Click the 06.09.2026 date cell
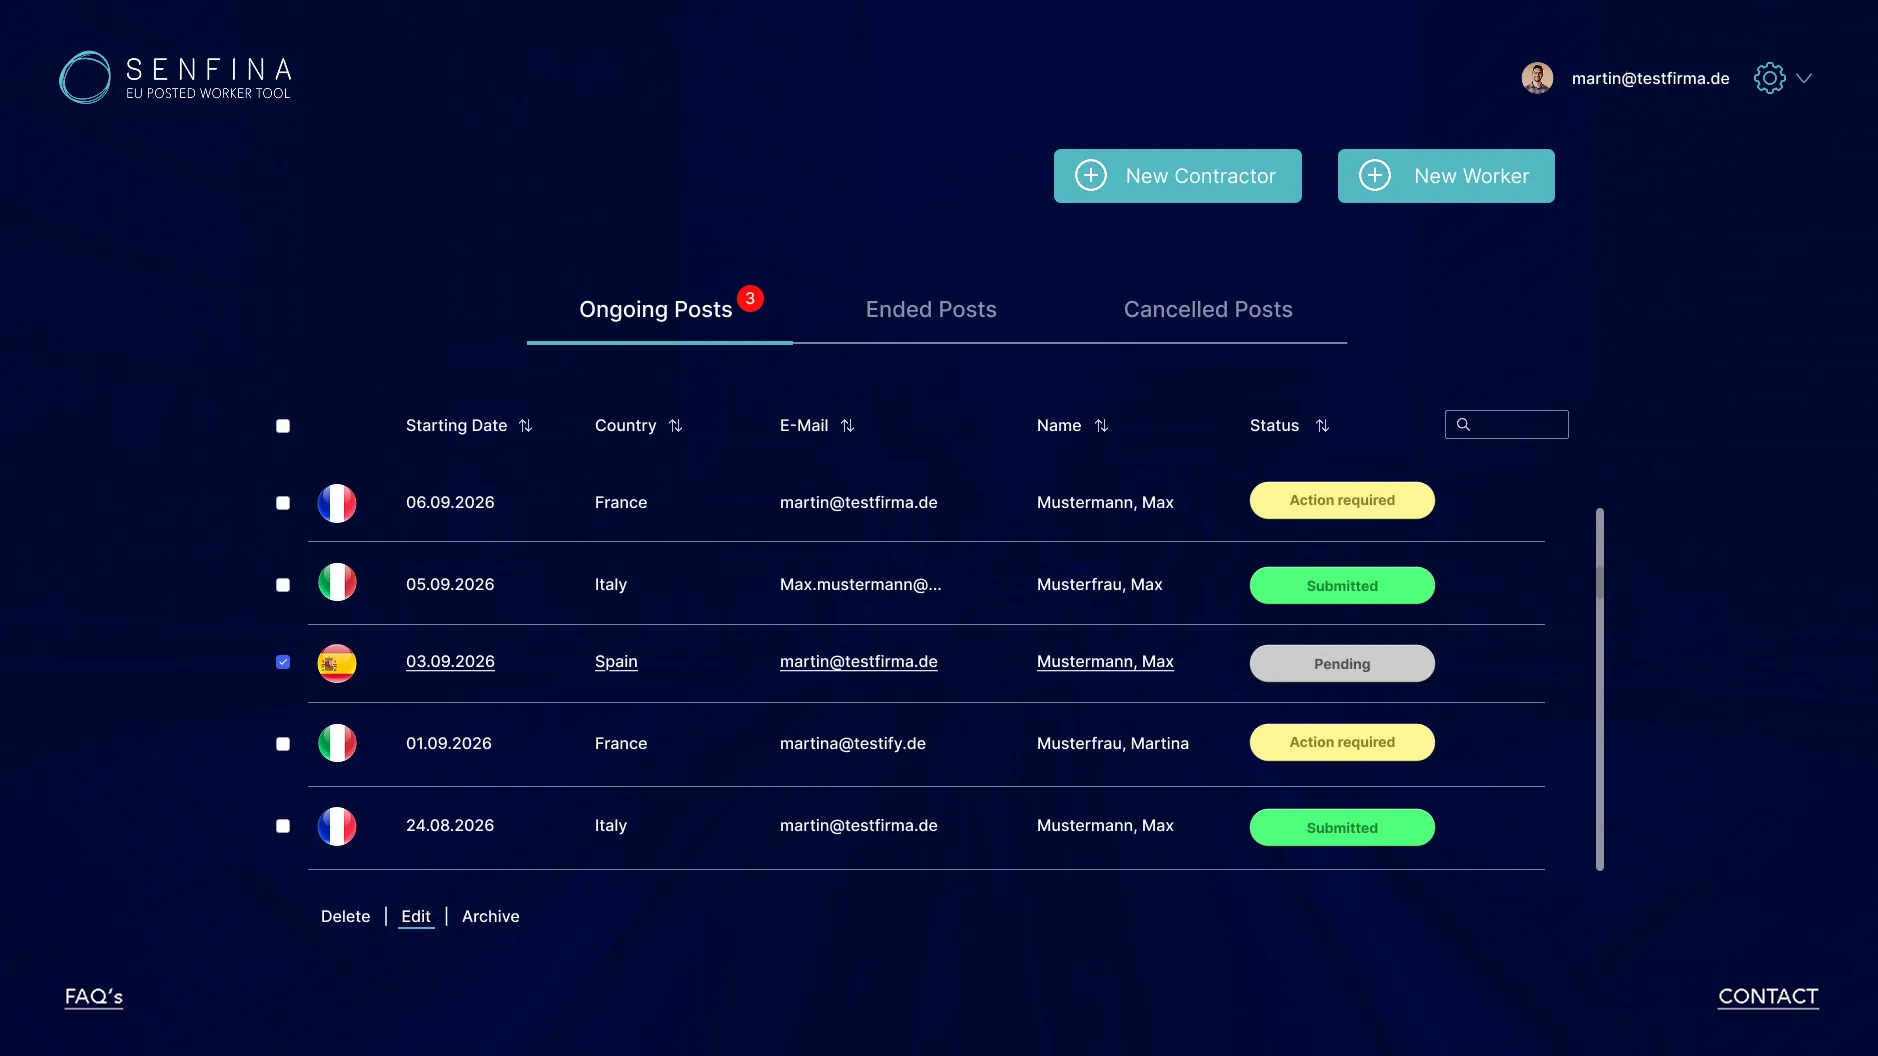This screenshot has width=1878, height=1056. [x=450, y=503]
